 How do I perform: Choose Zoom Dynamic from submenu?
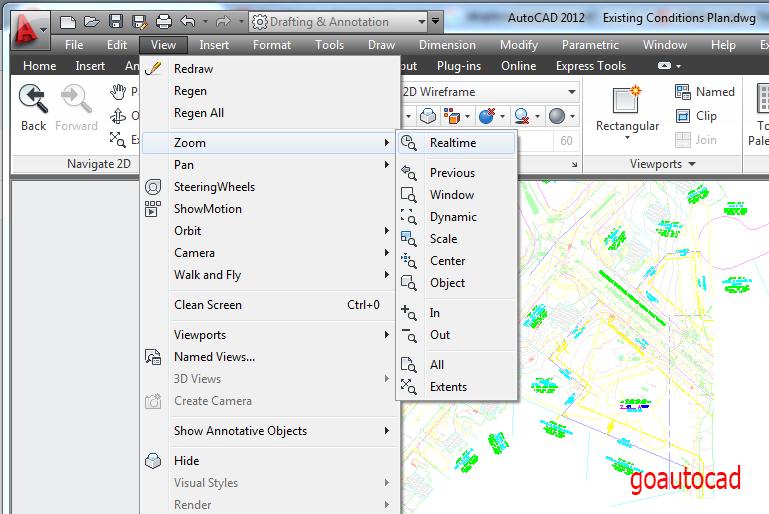tap(457, 217)
